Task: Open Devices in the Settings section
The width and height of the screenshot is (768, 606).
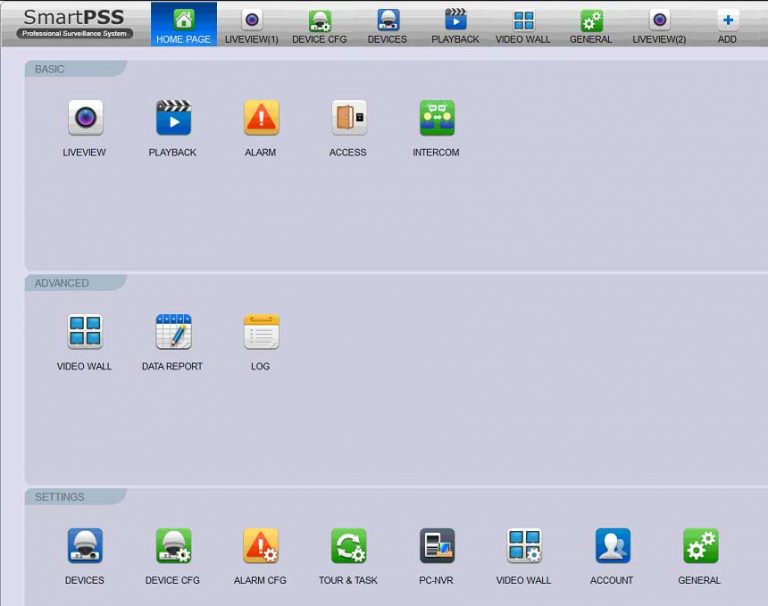Action: click(85, 547)
